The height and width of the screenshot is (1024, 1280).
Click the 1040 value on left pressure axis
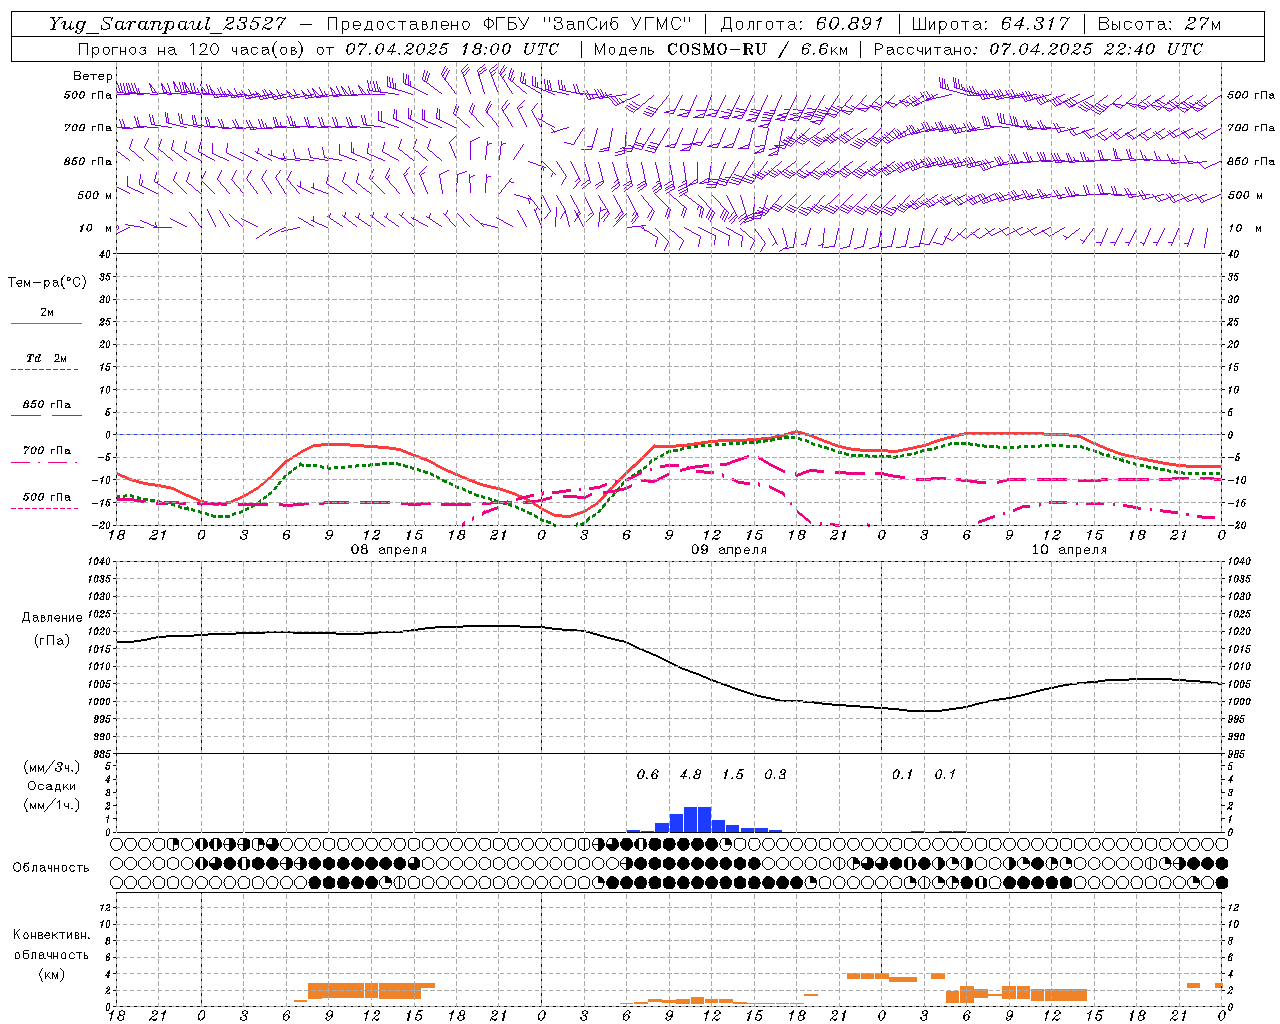100,561
